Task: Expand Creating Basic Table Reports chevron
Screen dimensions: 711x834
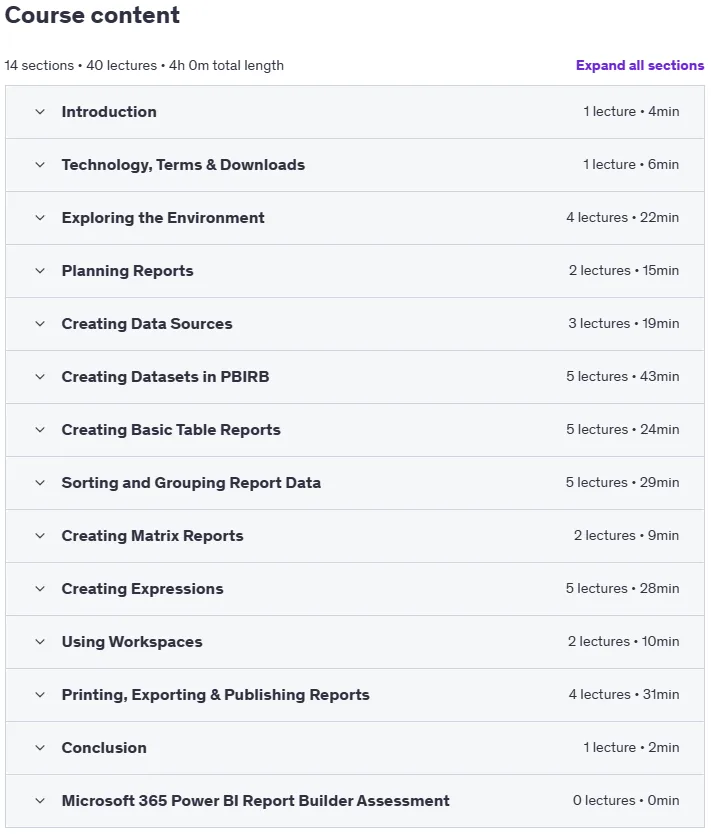Action: click(40, 430)
